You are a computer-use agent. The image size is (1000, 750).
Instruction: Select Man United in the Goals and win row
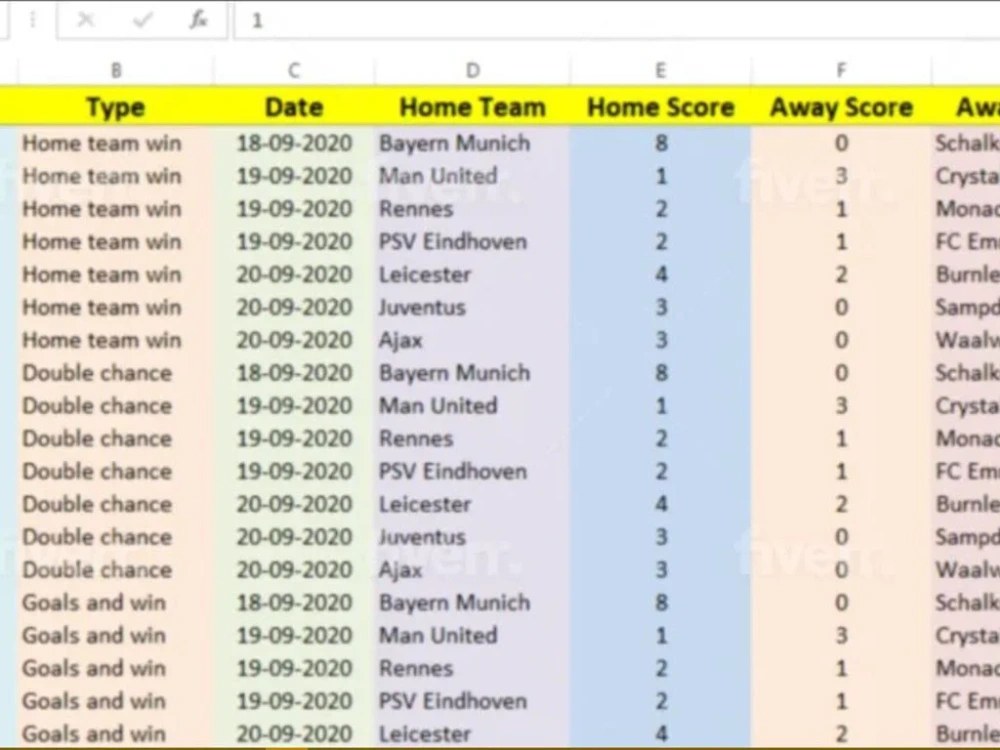point(472,636)
